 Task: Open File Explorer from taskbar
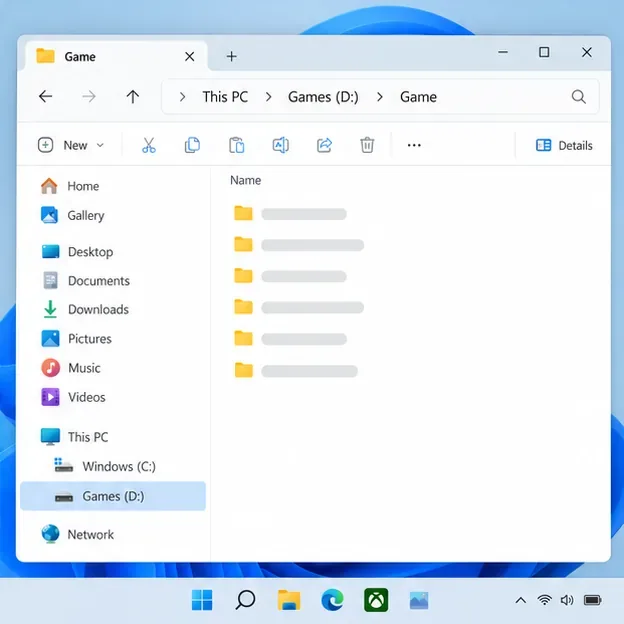289,600
